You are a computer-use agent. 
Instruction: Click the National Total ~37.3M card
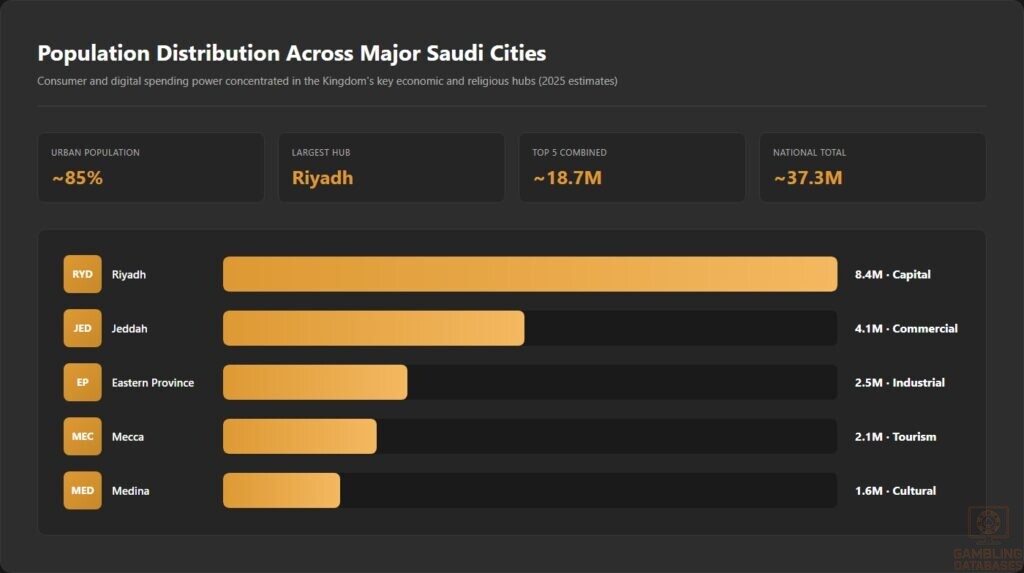coord(872,168)
